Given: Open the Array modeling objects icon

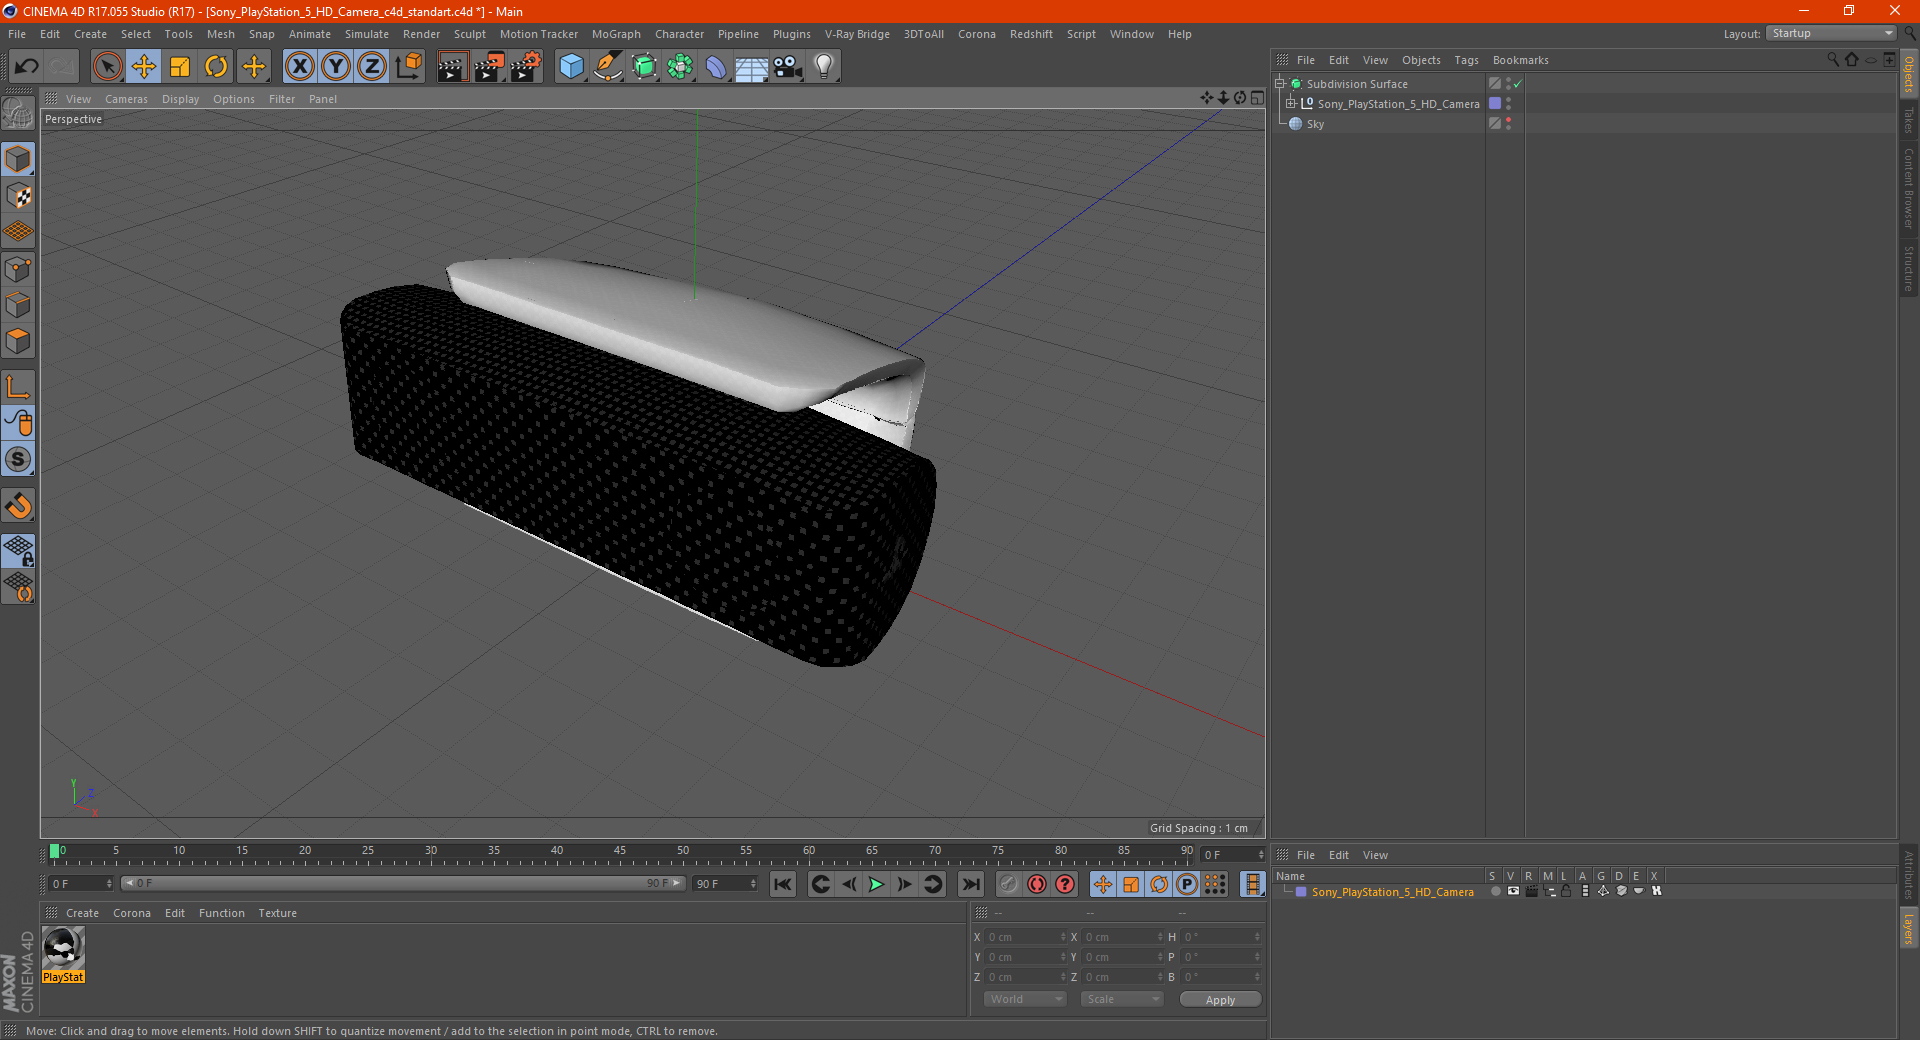Looking at the screenshot, I should 680,67.
